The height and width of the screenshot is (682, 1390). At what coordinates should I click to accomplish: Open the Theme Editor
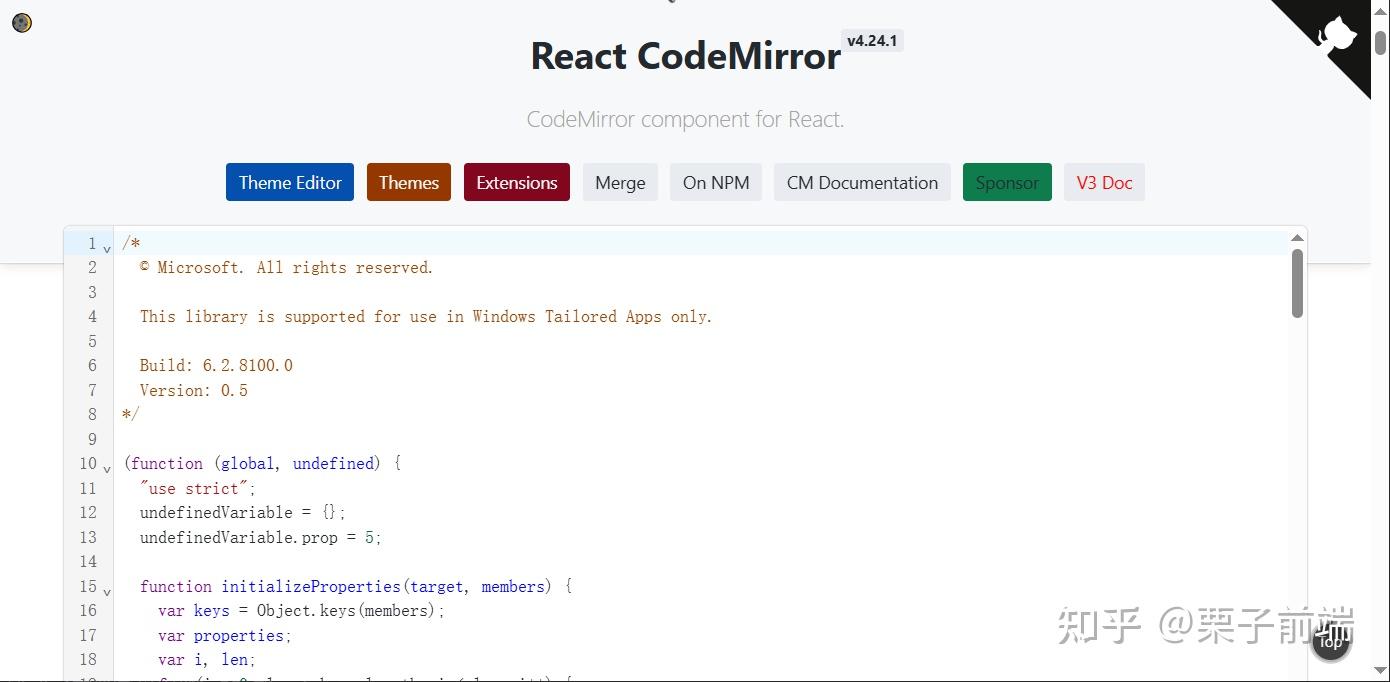tap(289, 182)
